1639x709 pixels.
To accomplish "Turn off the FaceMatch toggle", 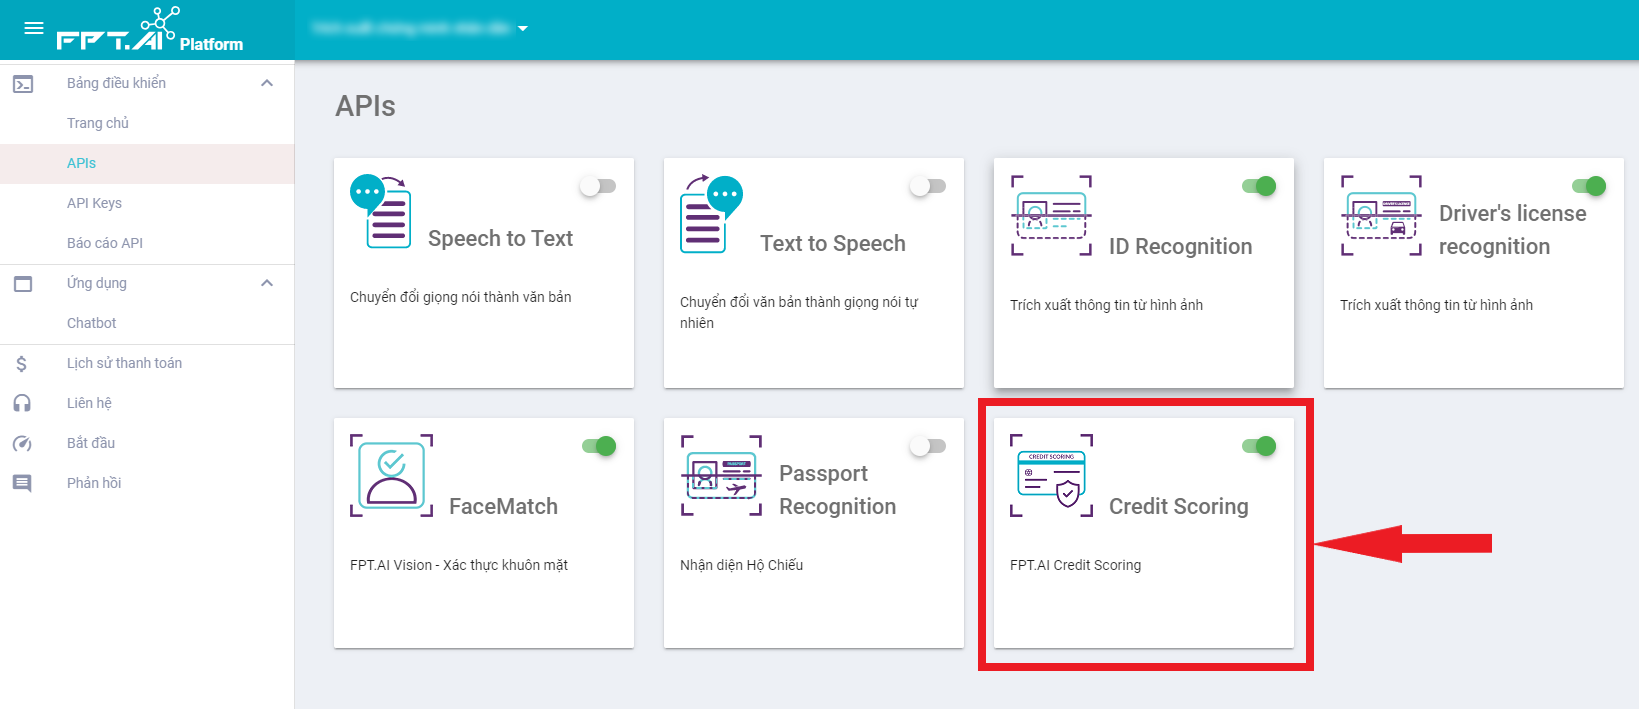I will tap(599, 446).
